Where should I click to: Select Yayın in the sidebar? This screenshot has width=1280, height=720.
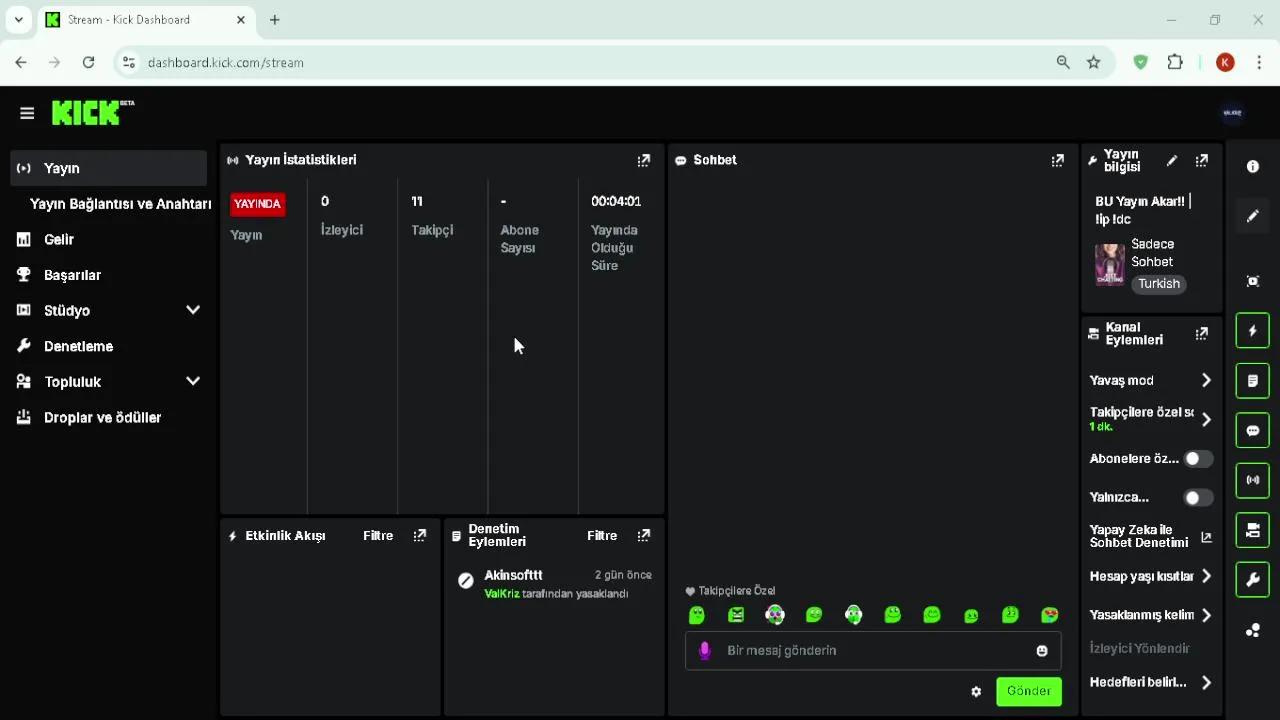[108, 168]
